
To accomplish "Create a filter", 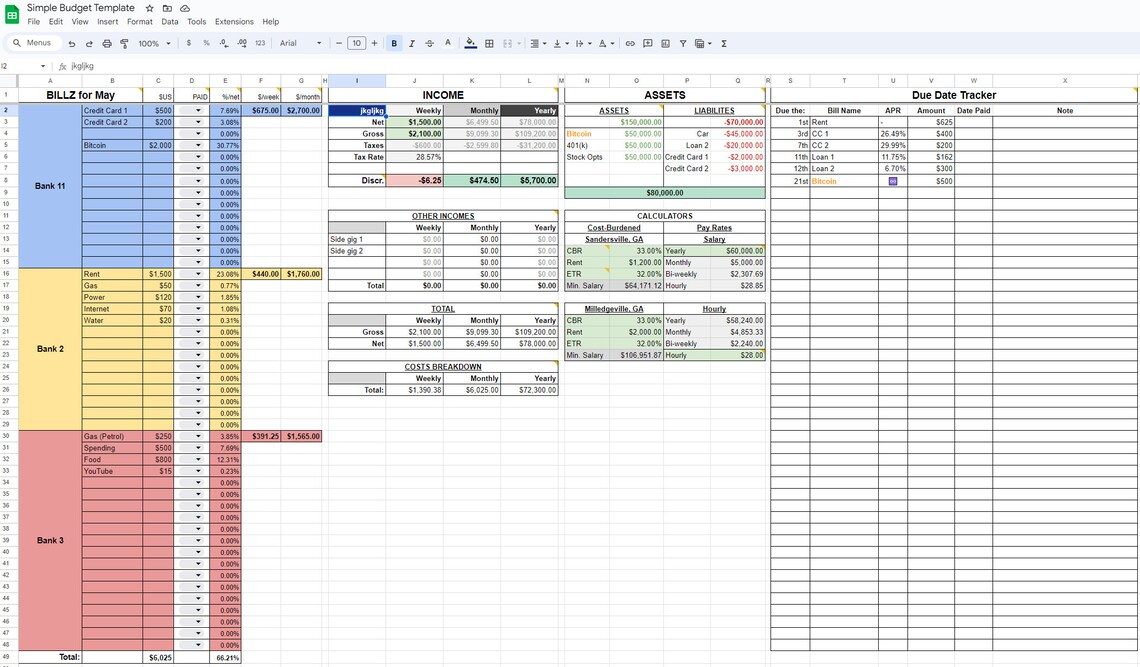I will click(x=681, y=43).
